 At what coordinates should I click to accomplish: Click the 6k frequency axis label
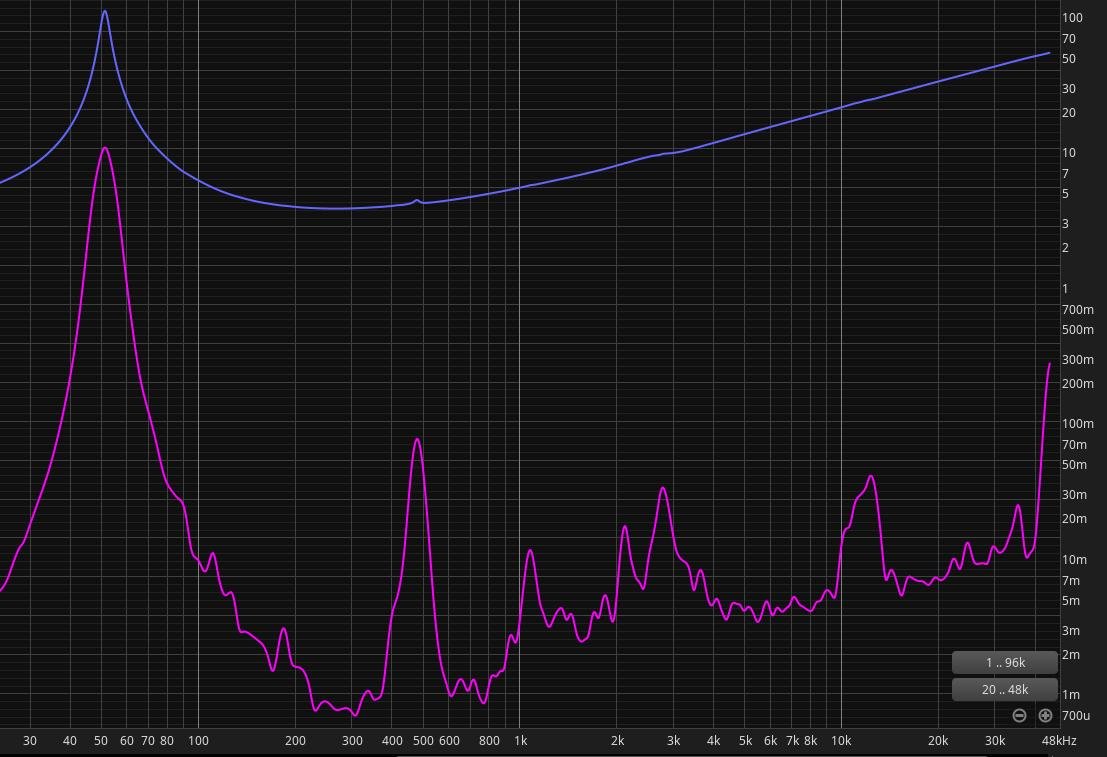[770, 740]
